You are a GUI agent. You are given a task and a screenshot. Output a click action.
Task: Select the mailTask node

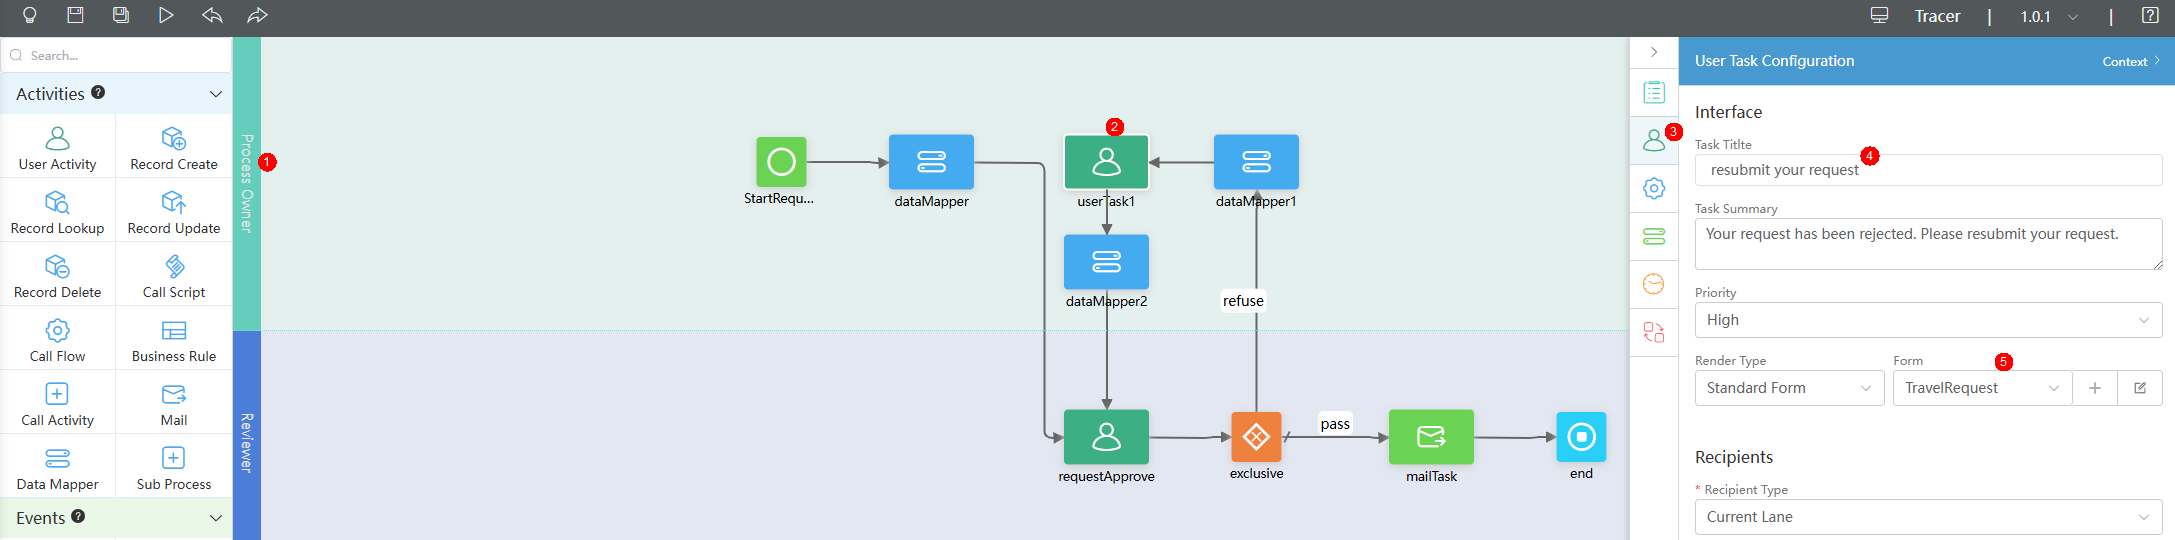(1431, 437)
